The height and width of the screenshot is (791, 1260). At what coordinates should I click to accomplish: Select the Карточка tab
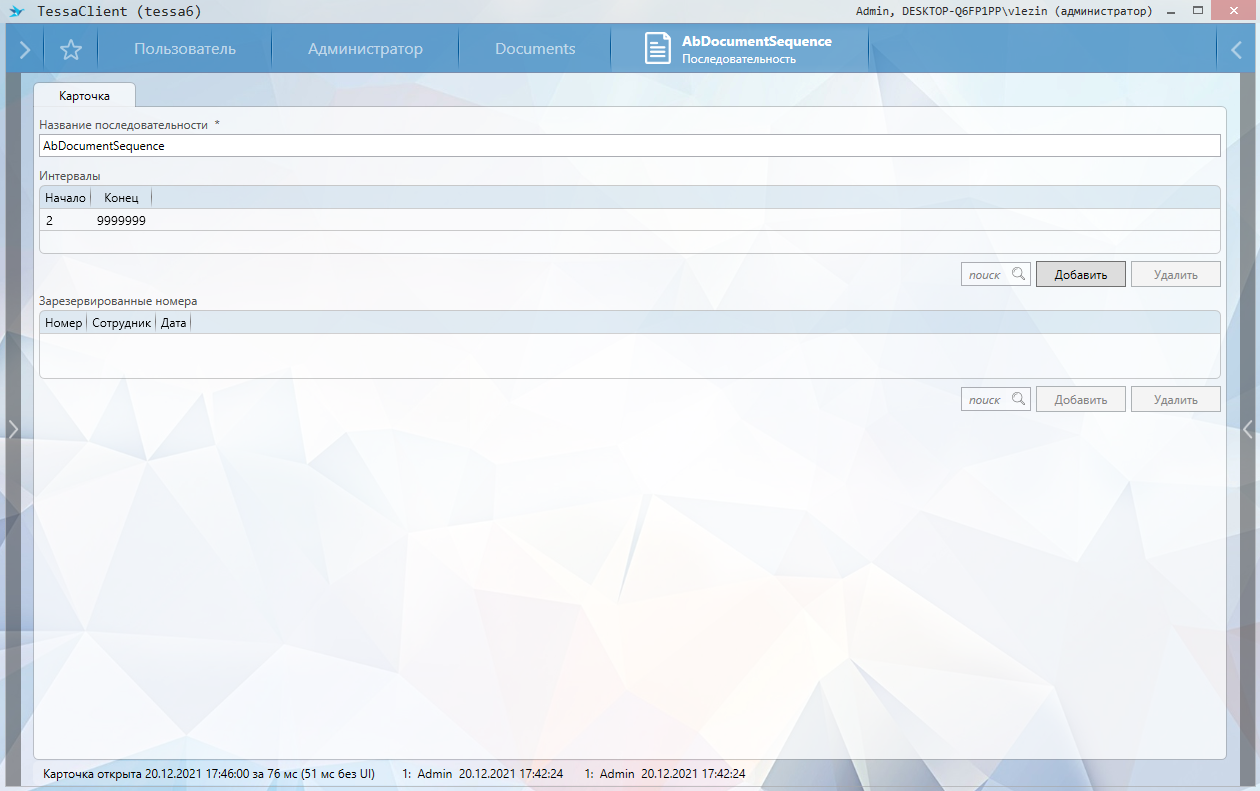point(84,96)
